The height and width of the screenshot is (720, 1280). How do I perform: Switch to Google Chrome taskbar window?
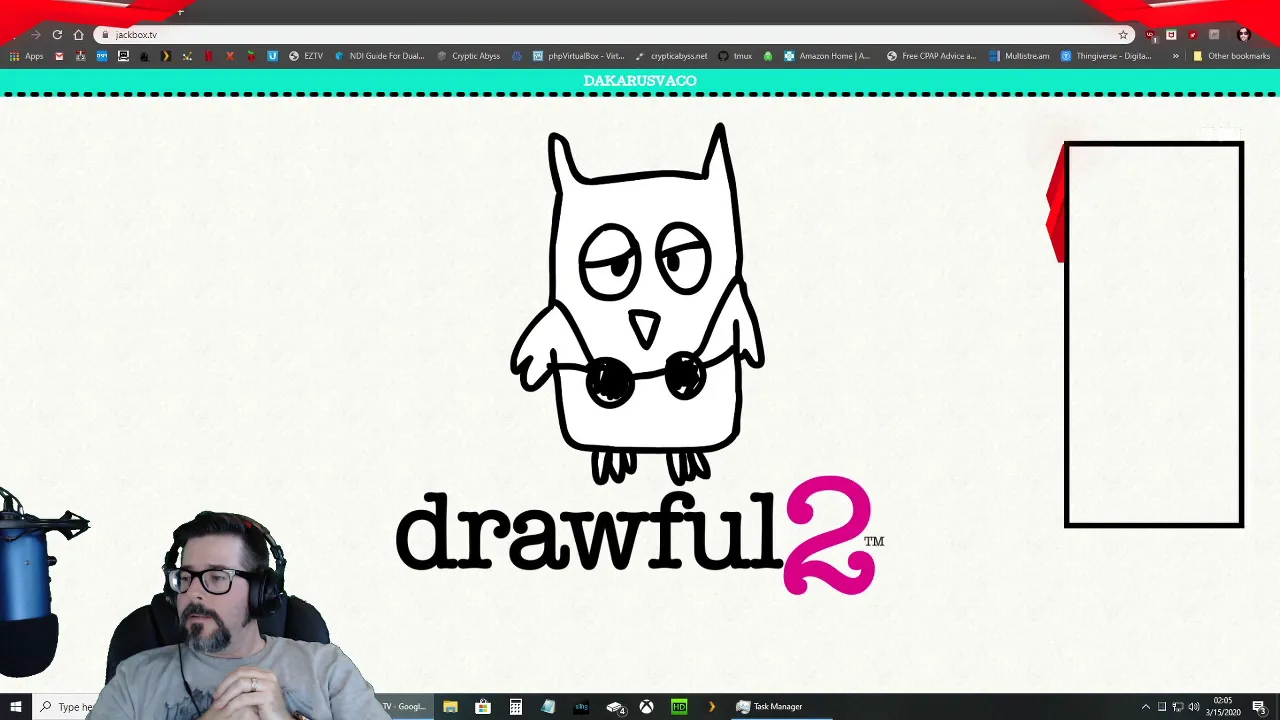[404, 707]
